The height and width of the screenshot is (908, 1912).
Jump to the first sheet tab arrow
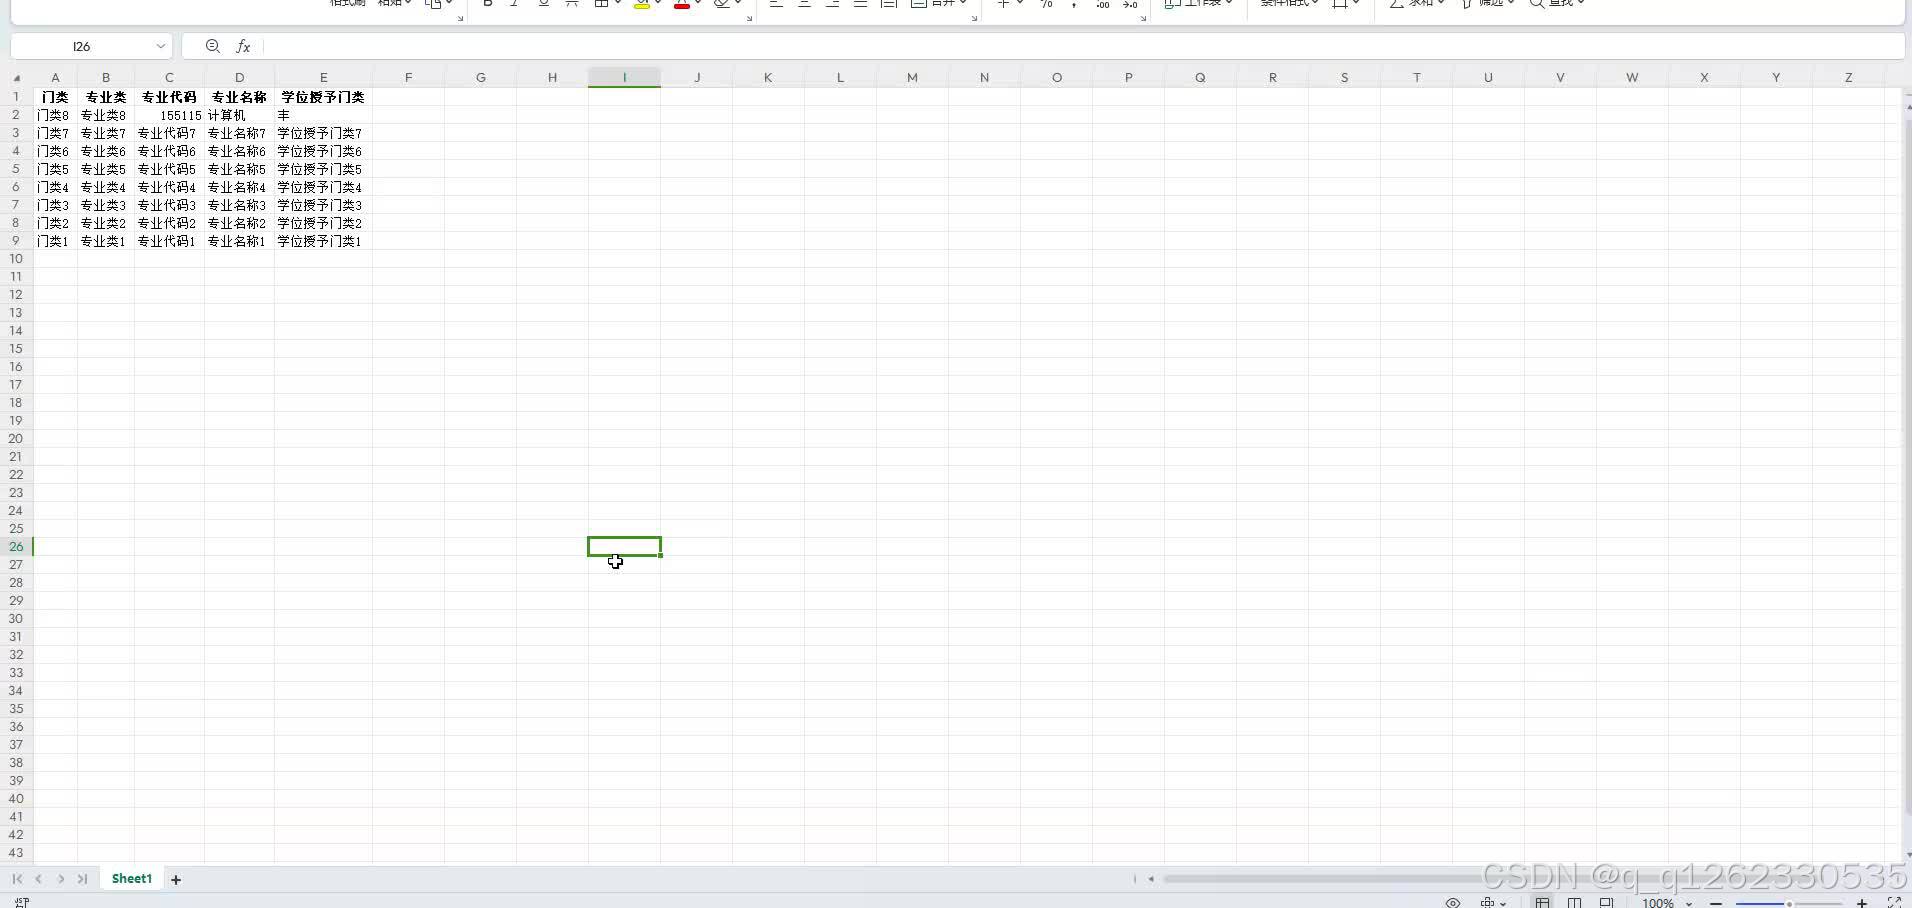pyautogui.click(x=17, y=879)
